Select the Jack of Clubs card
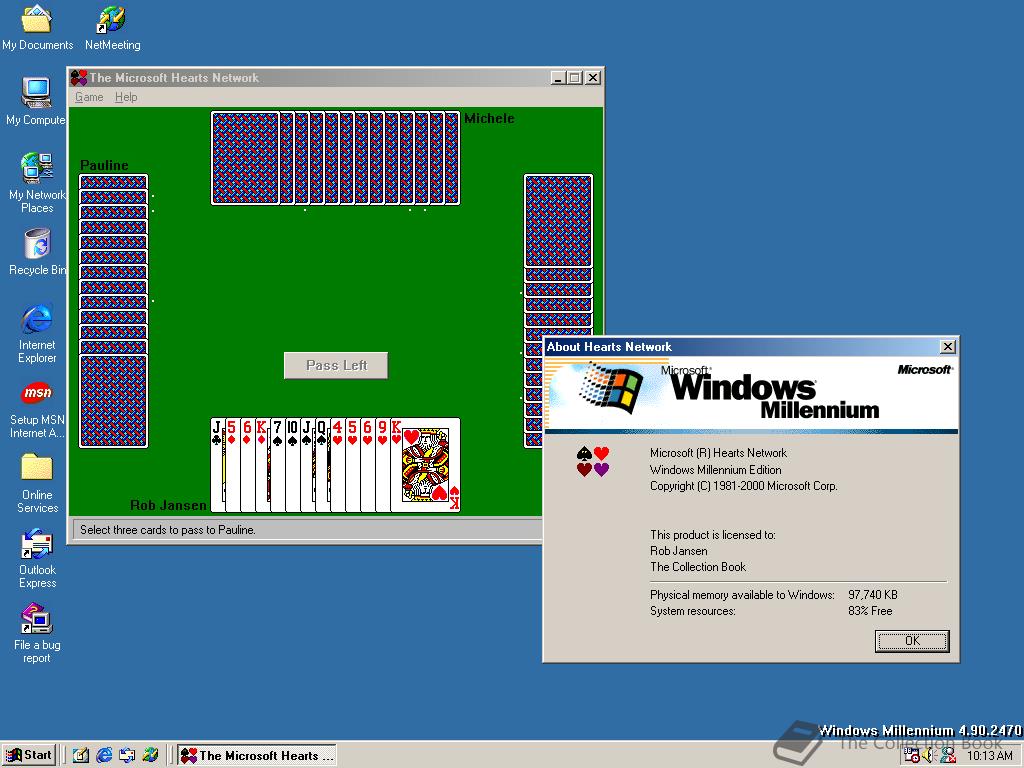The image size is (1024, 768). pyautogui.click(x=217, y=465)
